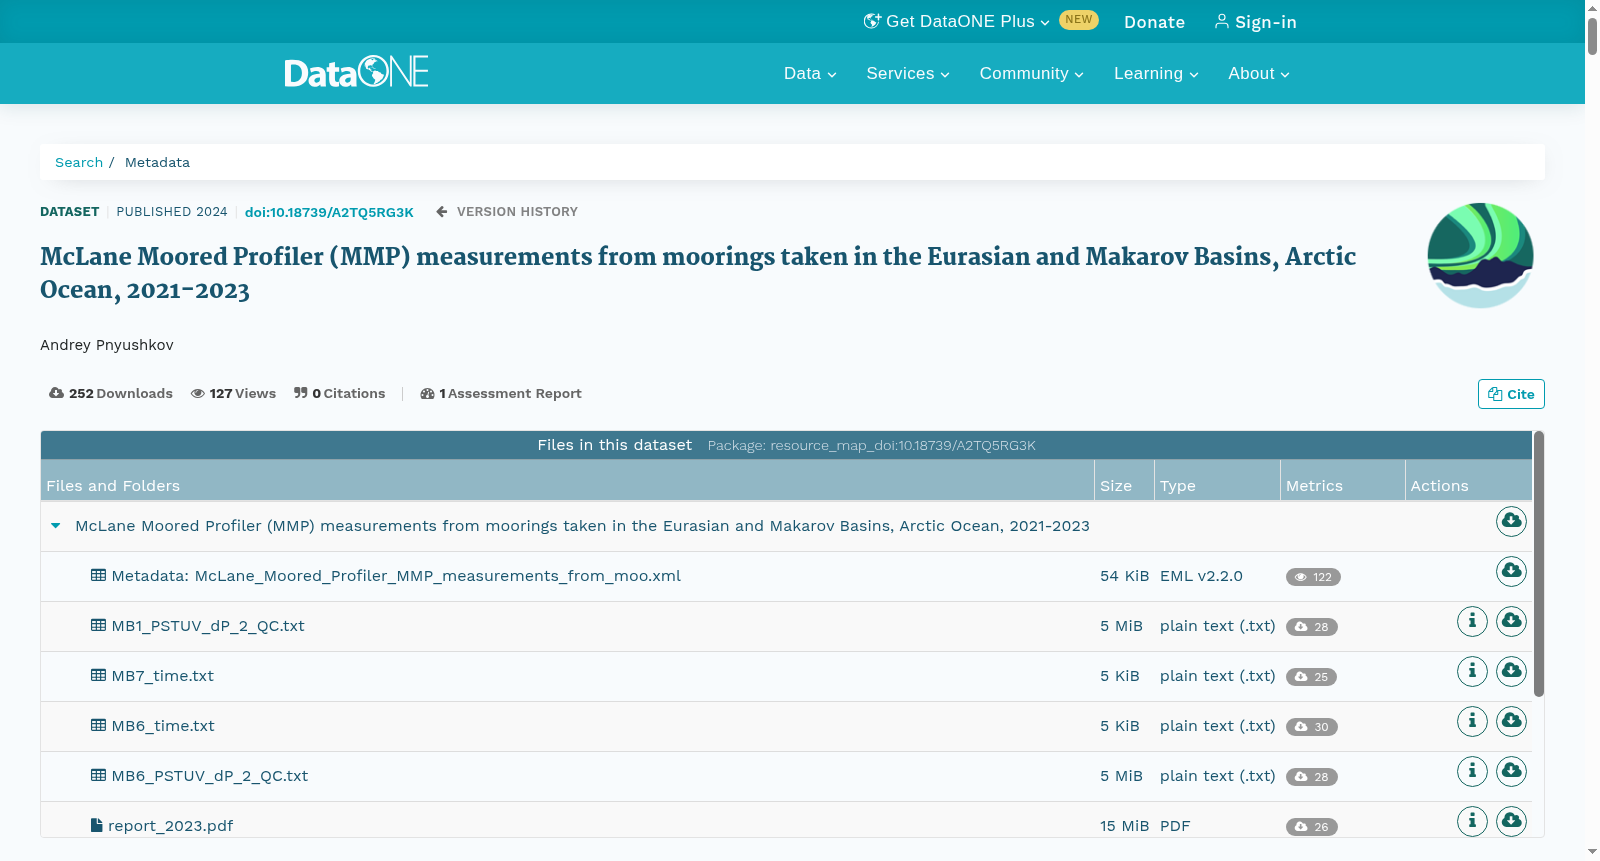Click the 25 downloads badge for MB7_time.txt
This screenshot has width=1600, height=861.
coord(1312,677)
